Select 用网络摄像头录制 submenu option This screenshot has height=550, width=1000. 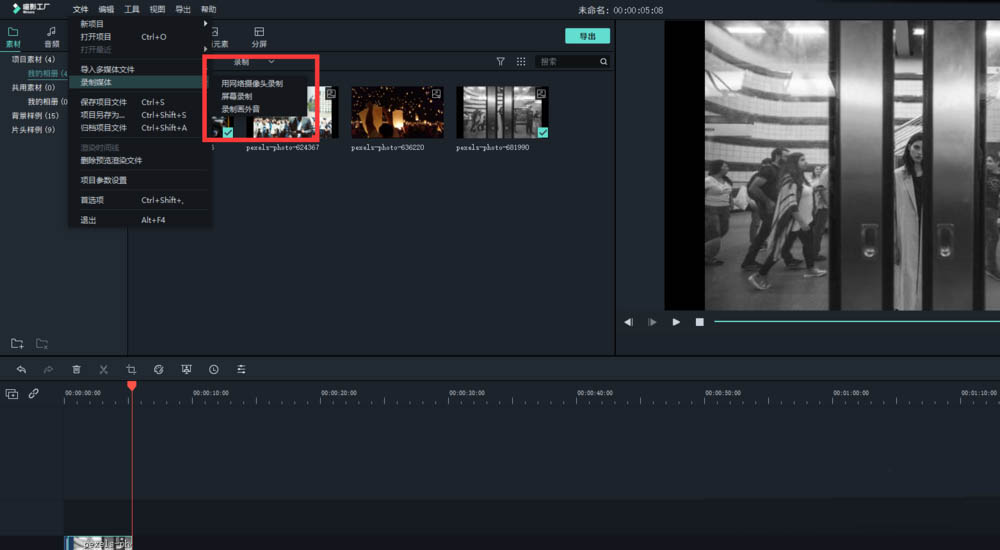point(252,84)
